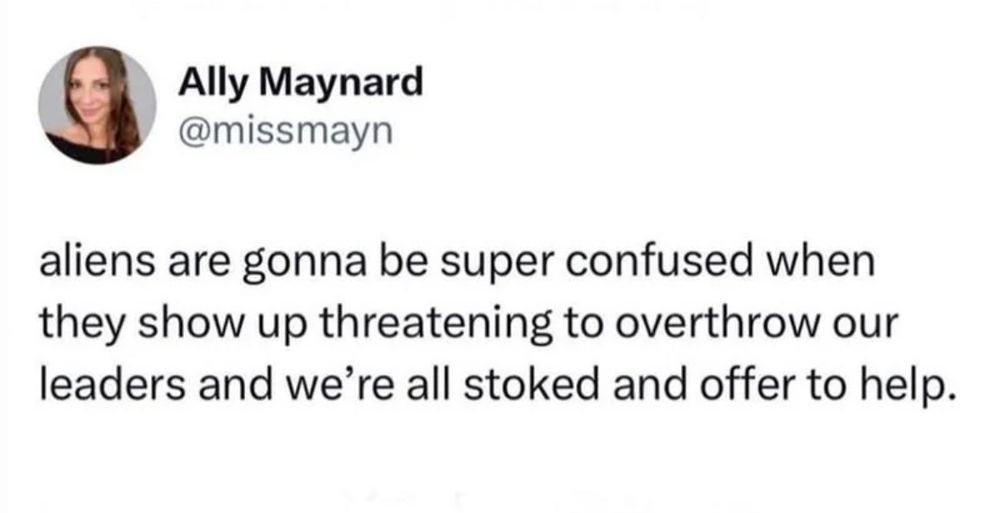Viewport: 1000px width, 513px height.
Task: Open the Ally Maynard display name link
Action: point(300,84)
